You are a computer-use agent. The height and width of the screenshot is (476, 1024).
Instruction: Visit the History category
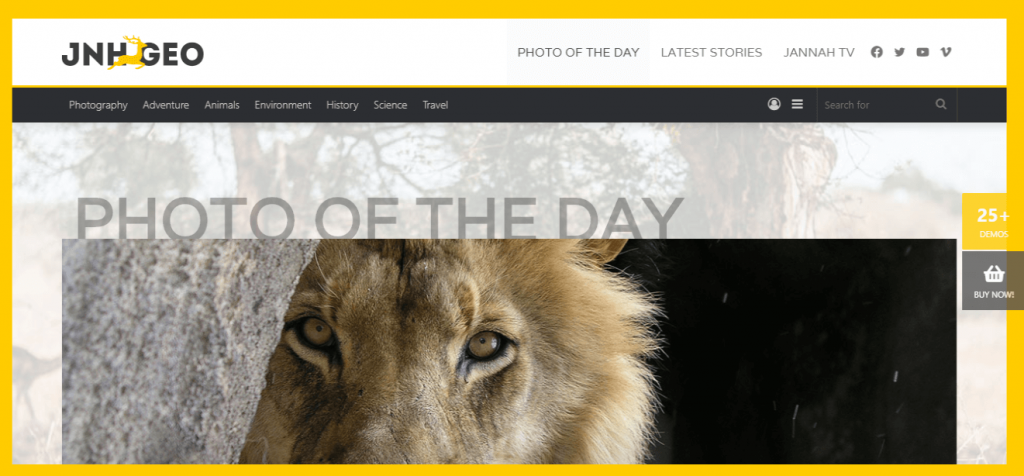click(x=342, y=105)
